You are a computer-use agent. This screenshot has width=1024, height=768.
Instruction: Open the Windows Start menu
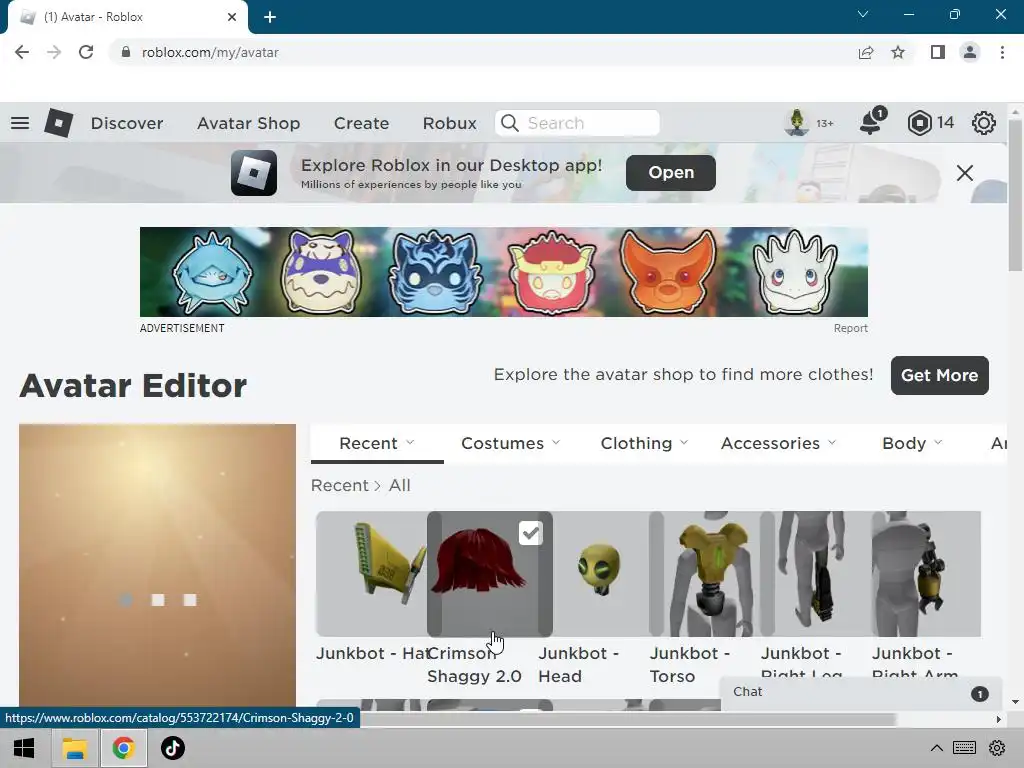point(24,748)
